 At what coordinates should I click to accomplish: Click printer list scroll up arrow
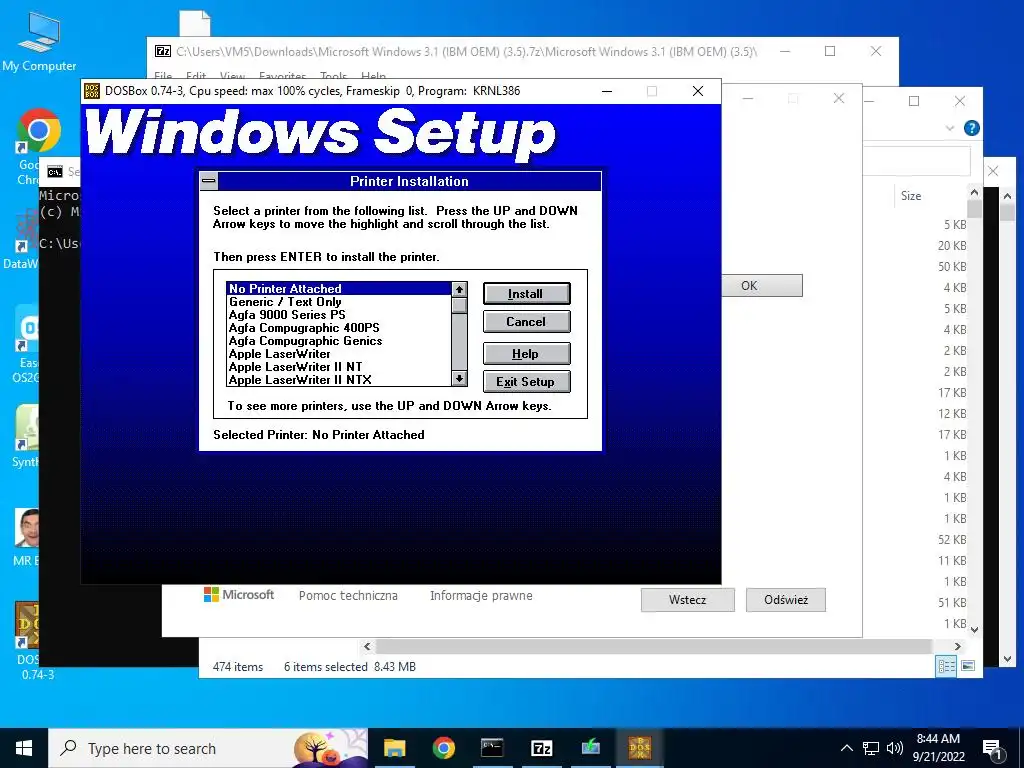[x=460, y=289]
